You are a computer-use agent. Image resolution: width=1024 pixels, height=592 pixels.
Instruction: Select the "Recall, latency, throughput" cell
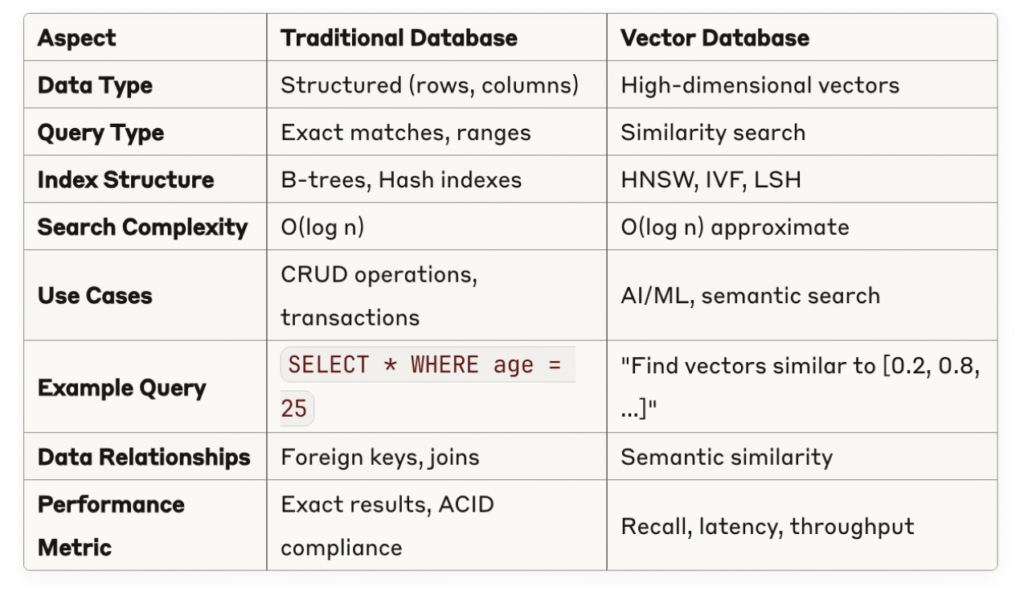tap(767, 526)
